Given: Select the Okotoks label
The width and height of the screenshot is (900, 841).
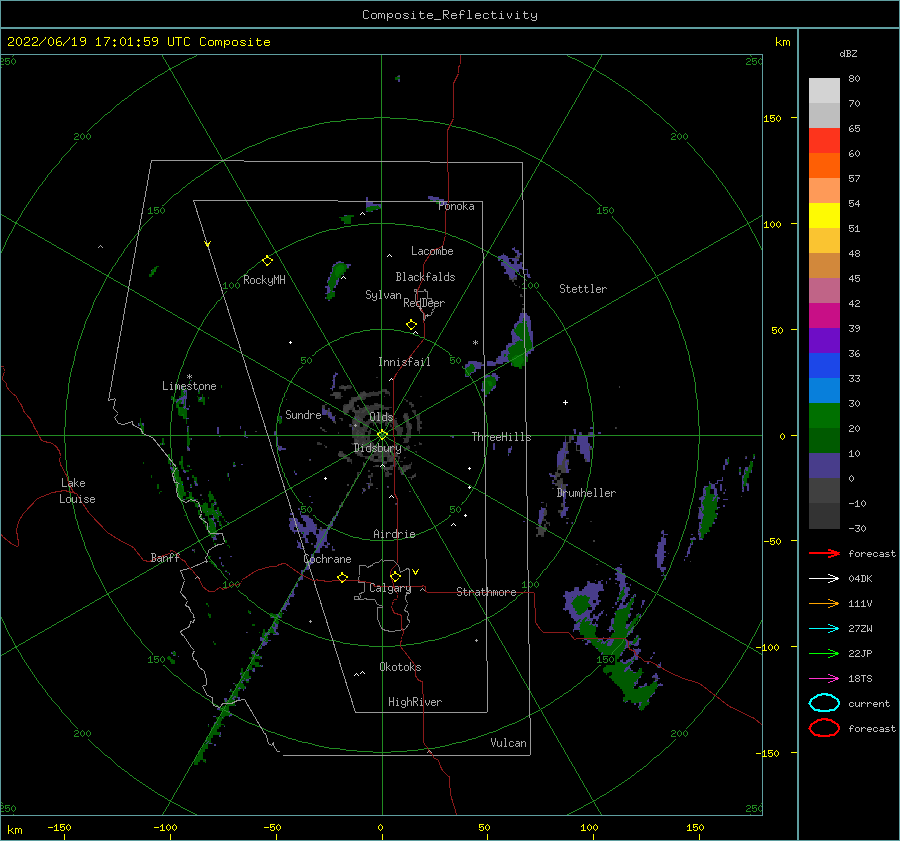Looking at the screenshot, I should [400, 667].
